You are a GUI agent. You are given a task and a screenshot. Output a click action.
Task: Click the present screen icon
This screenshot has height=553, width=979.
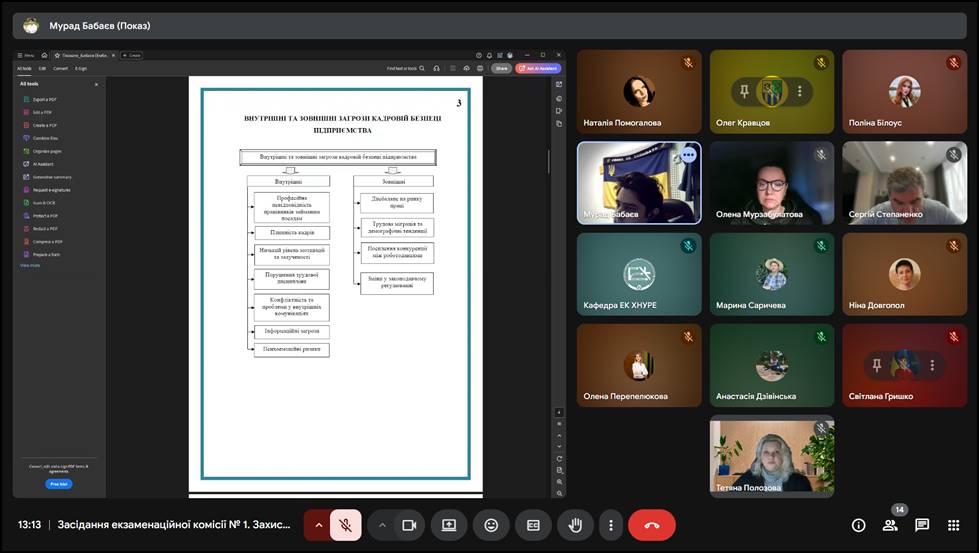(449, 525)
